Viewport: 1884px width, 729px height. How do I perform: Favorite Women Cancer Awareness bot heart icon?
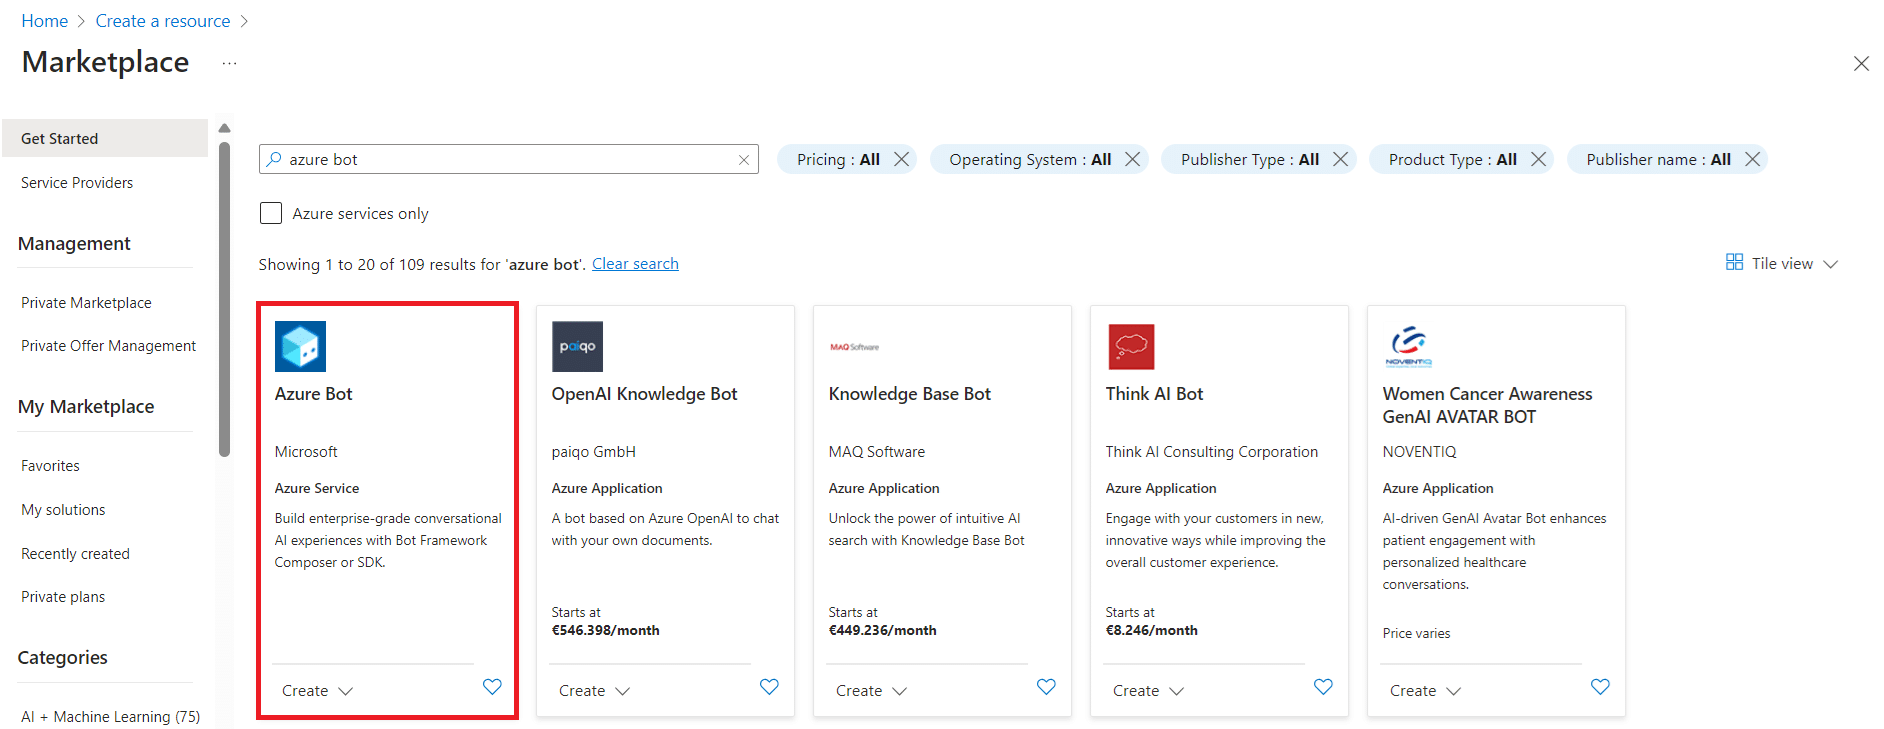1600,687
